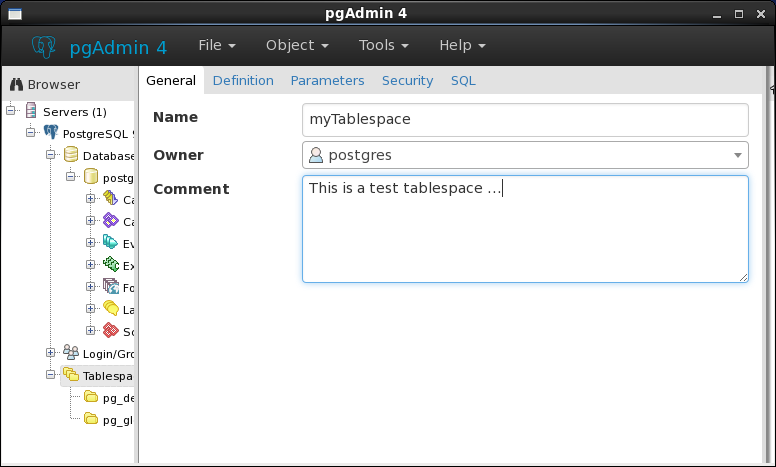Open the Owner dropdown arrow
Screen dimensions: 776x467
(x=737, y=155)
